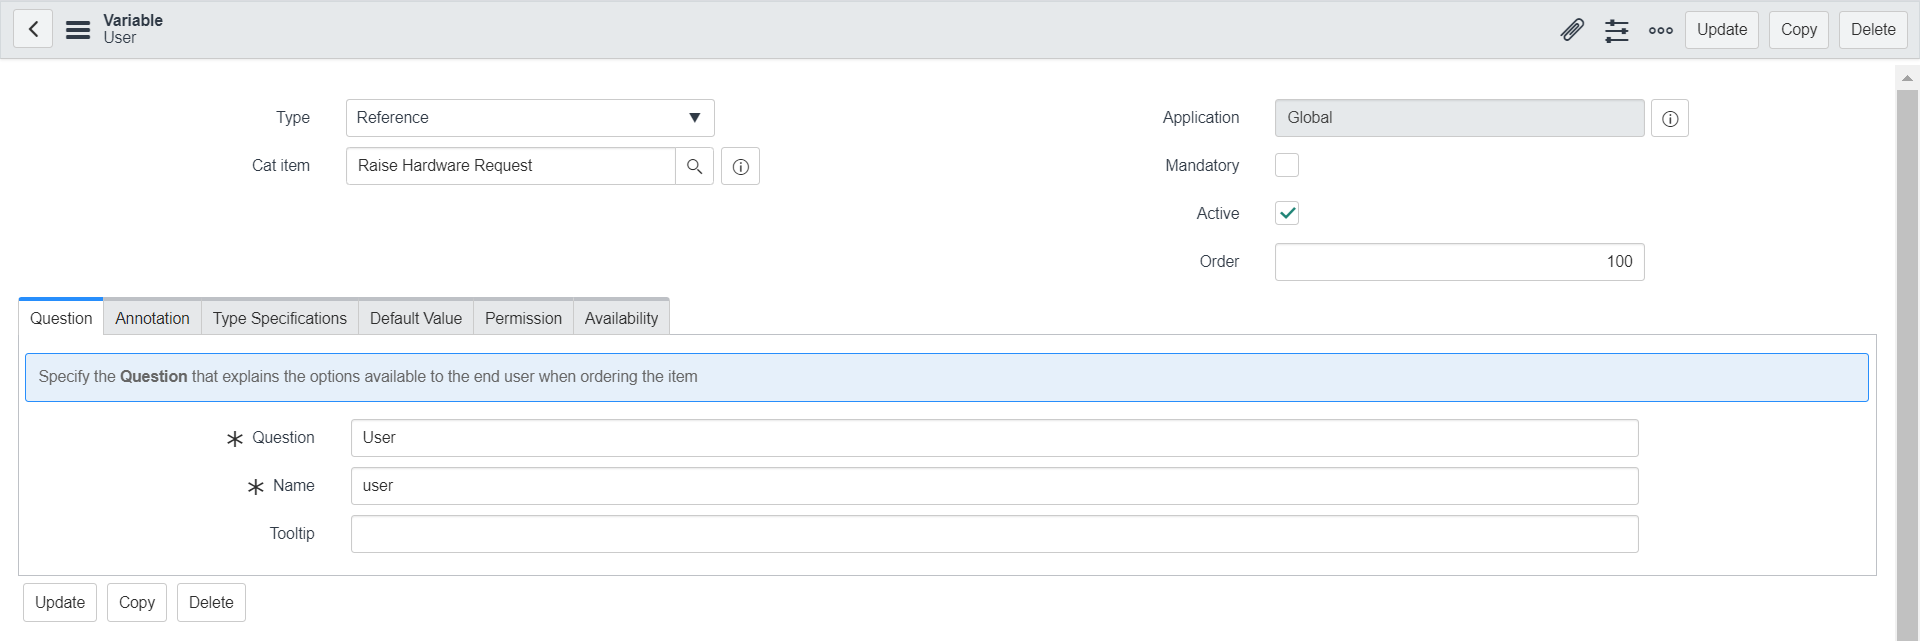The width and height of the screenshot is (1920, 641).
Task: Focus the Cat item field
Action: 511,166
